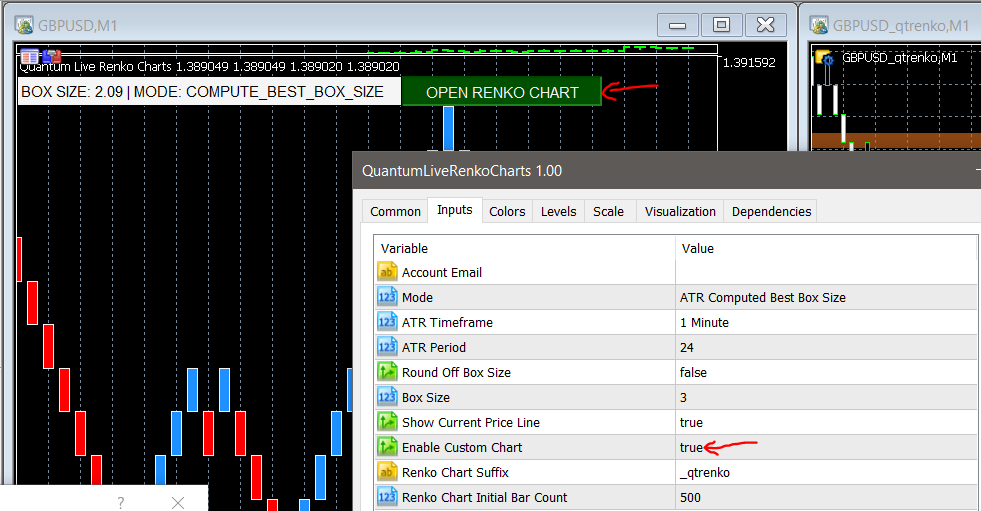Image resolution: width=981 pixels, height=511 pixels.
Task: Click the GBPUSD_qtrenko,M1 window title icon
Action: 819,25
